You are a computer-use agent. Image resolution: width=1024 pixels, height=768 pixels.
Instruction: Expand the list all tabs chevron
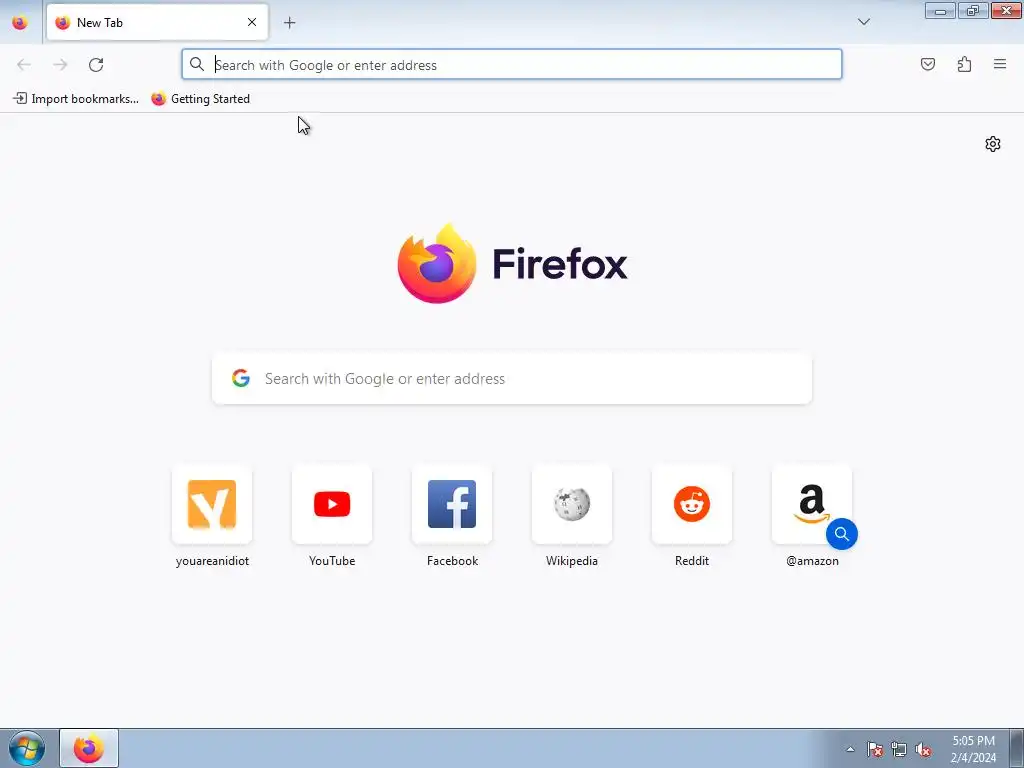(x=863, y=22)
